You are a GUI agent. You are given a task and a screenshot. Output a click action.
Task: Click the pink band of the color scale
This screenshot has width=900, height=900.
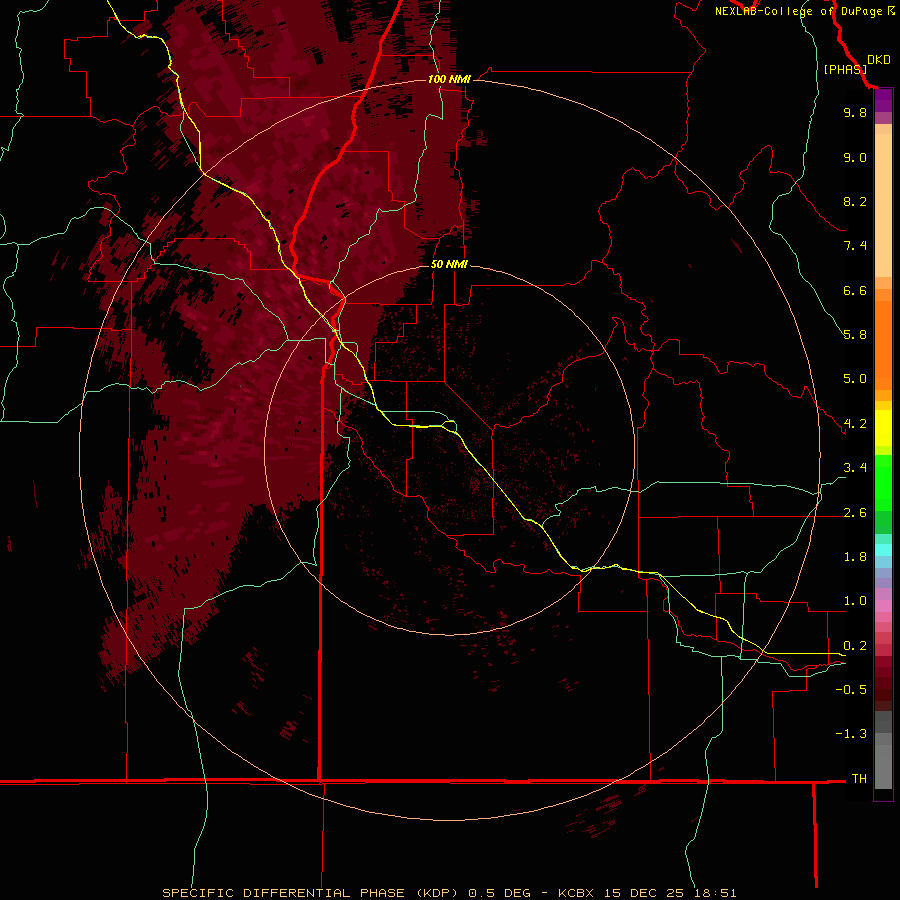883,606
